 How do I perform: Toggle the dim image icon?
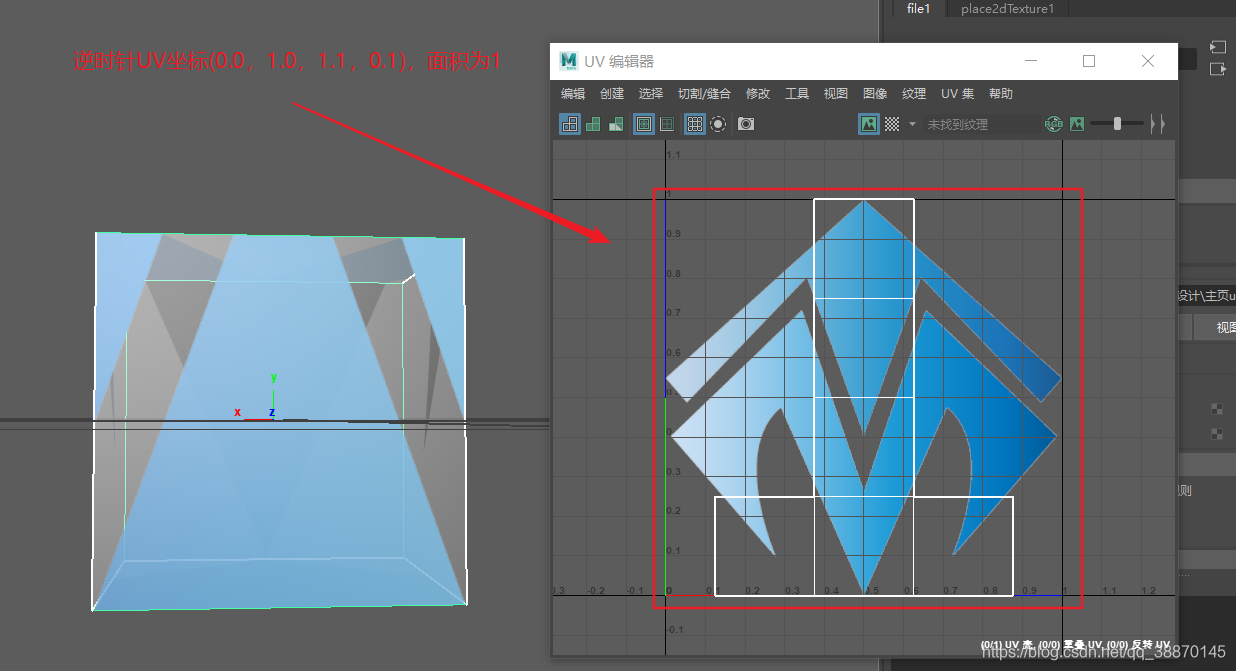[x=1077, y=124]
